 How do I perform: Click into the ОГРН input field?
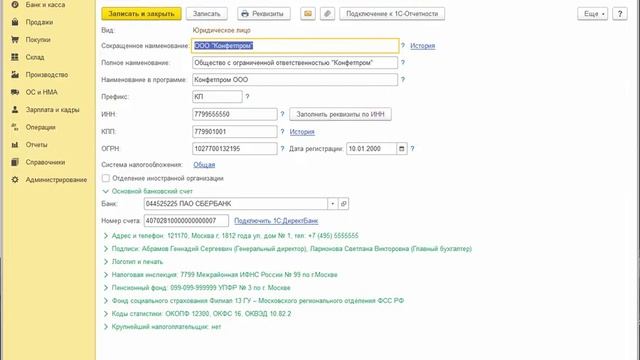(235, 149)
